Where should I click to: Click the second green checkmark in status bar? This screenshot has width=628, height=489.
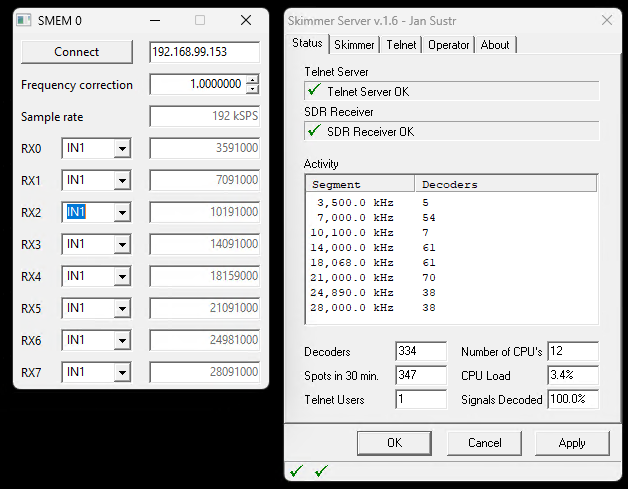321,471
